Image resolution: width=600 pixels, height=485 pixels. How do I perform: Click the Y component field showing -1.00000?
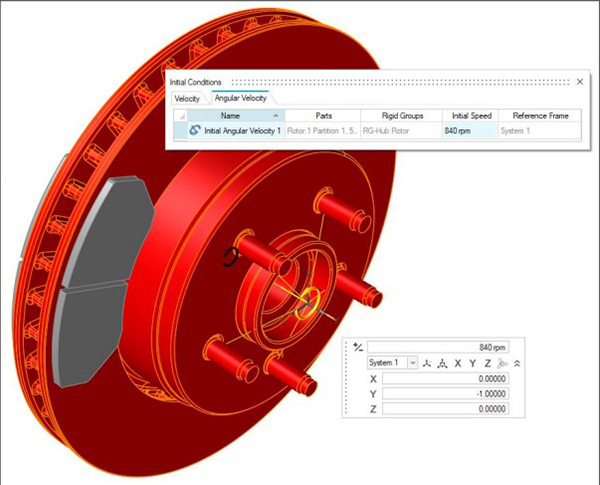(x=452, y=394)
